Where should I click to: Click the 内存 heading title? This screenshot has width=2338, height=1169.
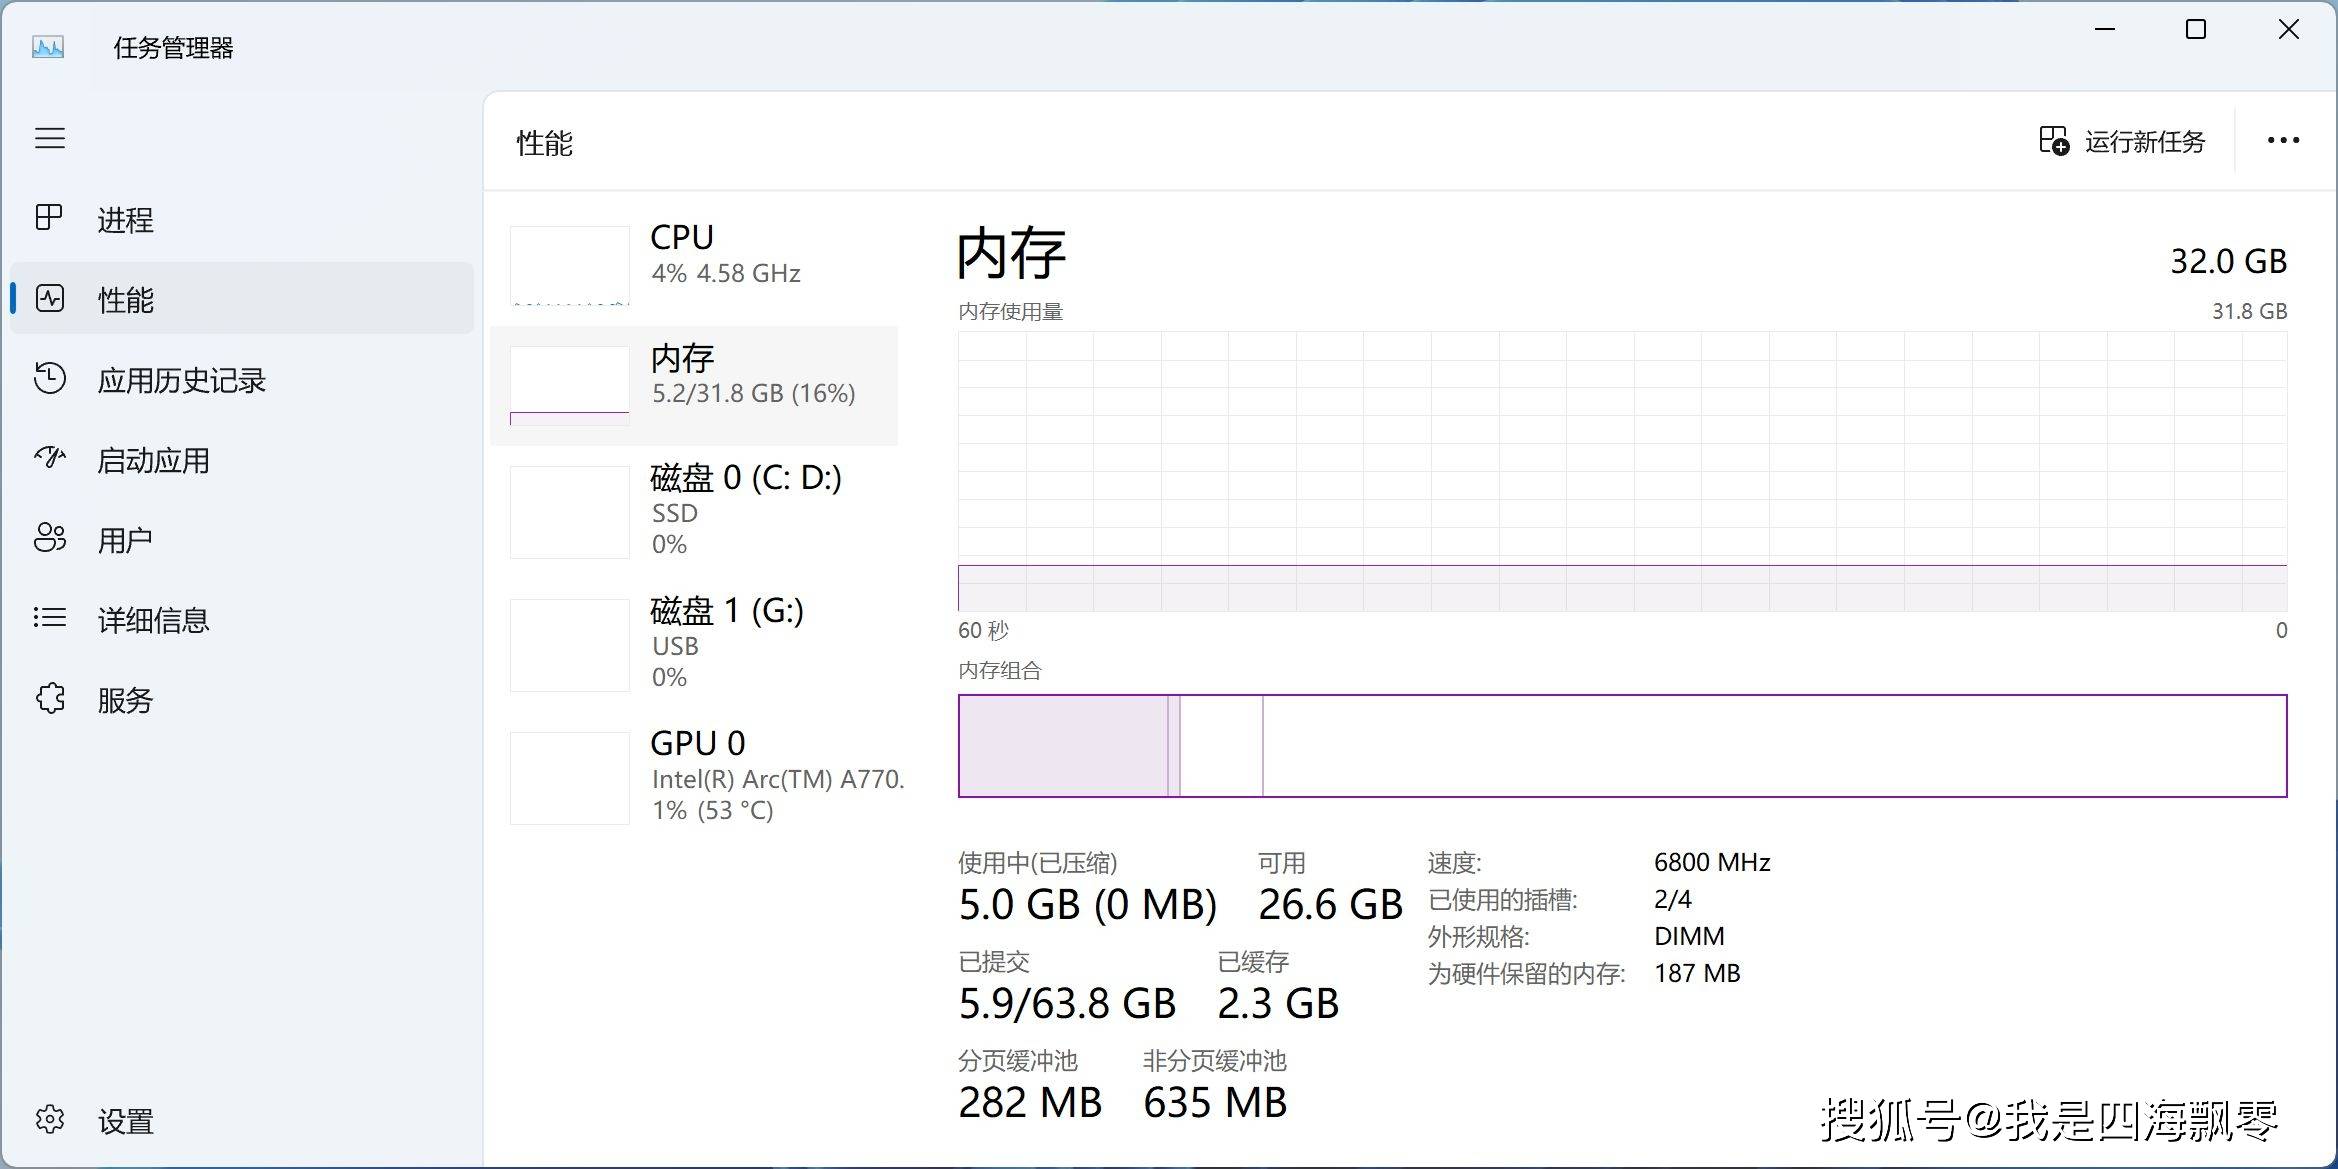coord(1011,253)
